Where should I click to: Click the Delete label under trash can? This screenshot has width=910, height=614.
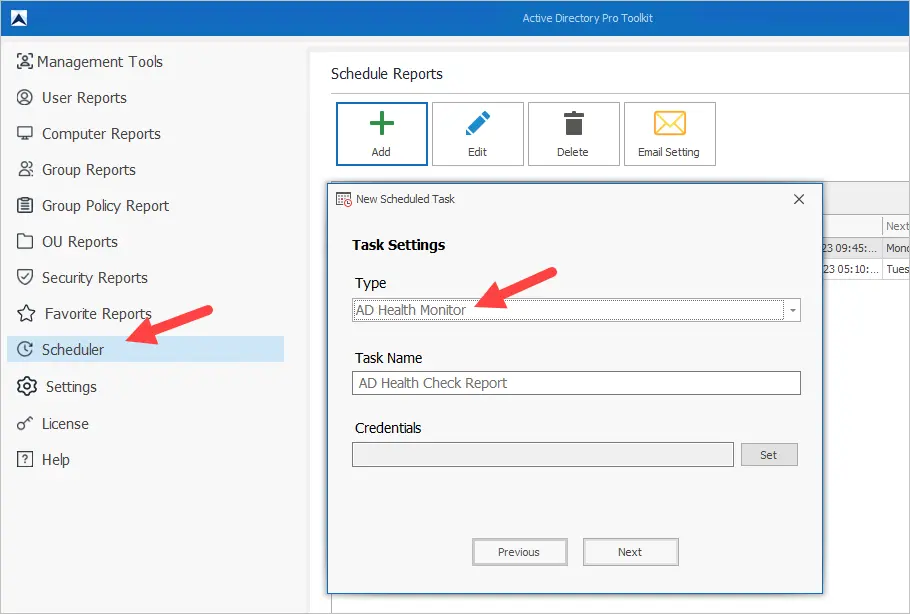pos(572,152)
